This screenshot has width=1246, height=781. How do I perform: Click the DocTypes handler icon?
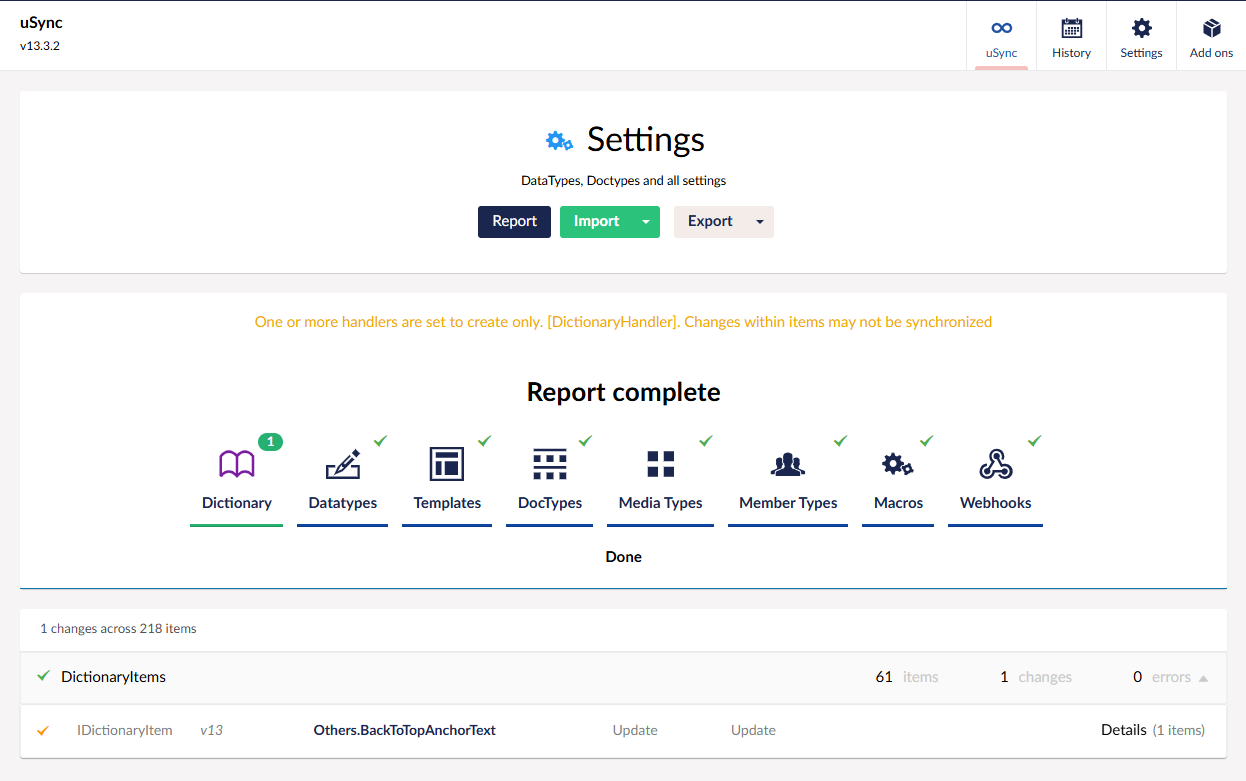[550, 465]
